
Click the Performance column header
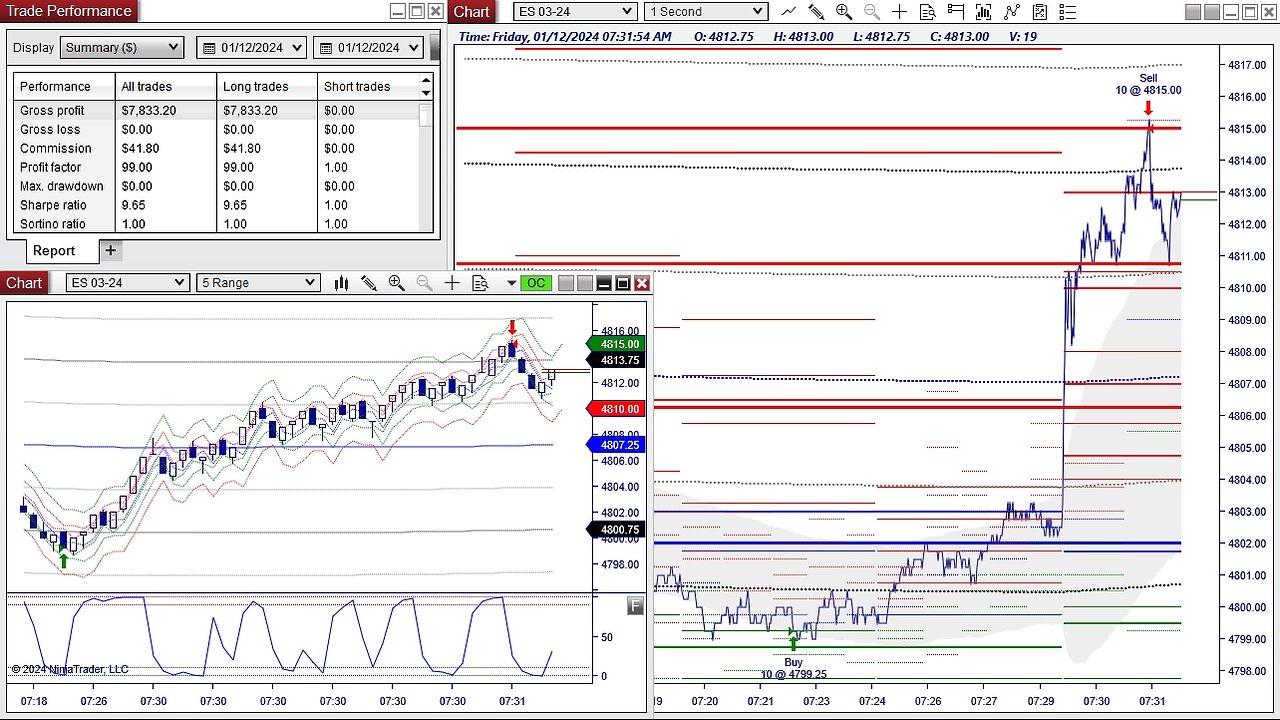pos(63,86)
